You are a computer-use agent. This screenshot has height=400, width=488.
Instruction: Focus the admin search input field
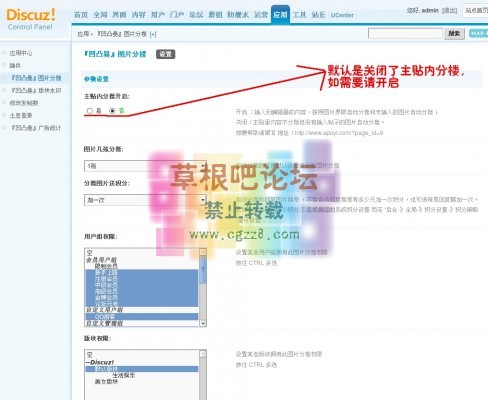point(405,33)
